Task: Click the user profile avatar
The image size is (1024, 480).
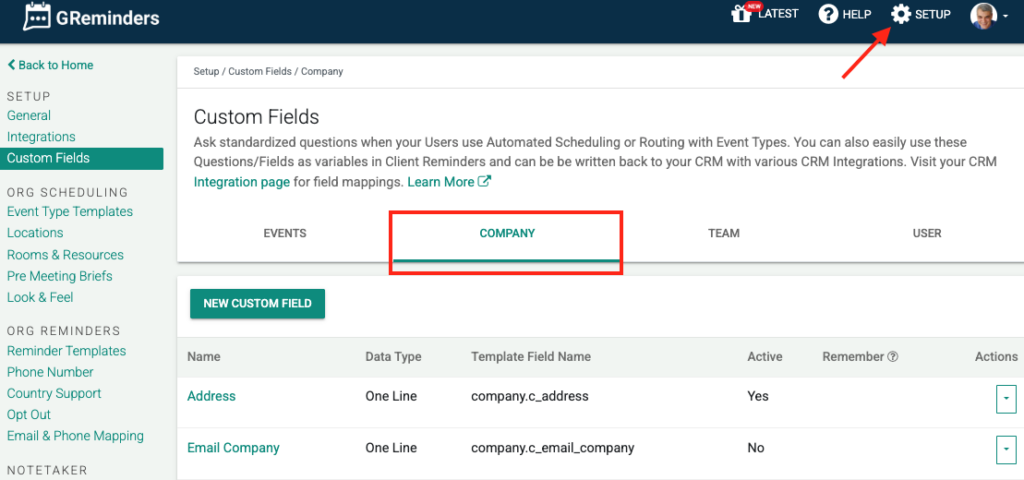Action: 983,15
